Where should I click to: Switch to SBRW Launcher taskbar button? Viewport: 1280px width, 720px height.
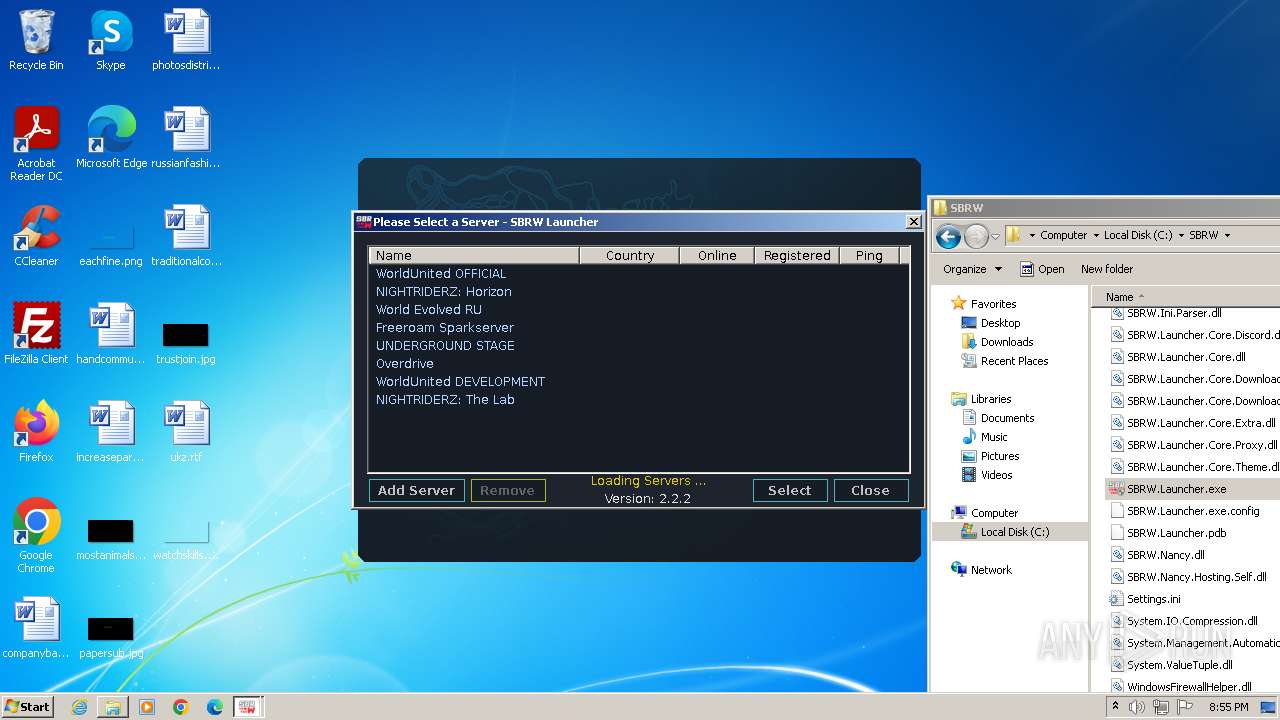click(247, 707)
